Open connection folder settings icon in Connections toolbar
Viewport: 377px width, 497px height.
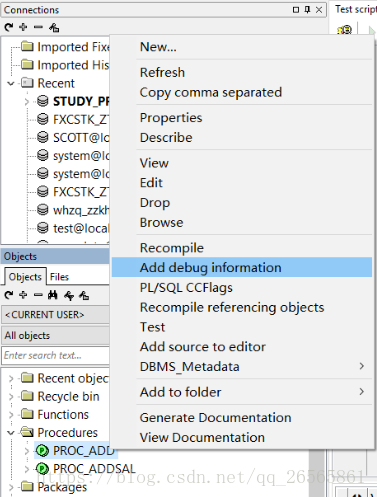[x=54, y=27]
